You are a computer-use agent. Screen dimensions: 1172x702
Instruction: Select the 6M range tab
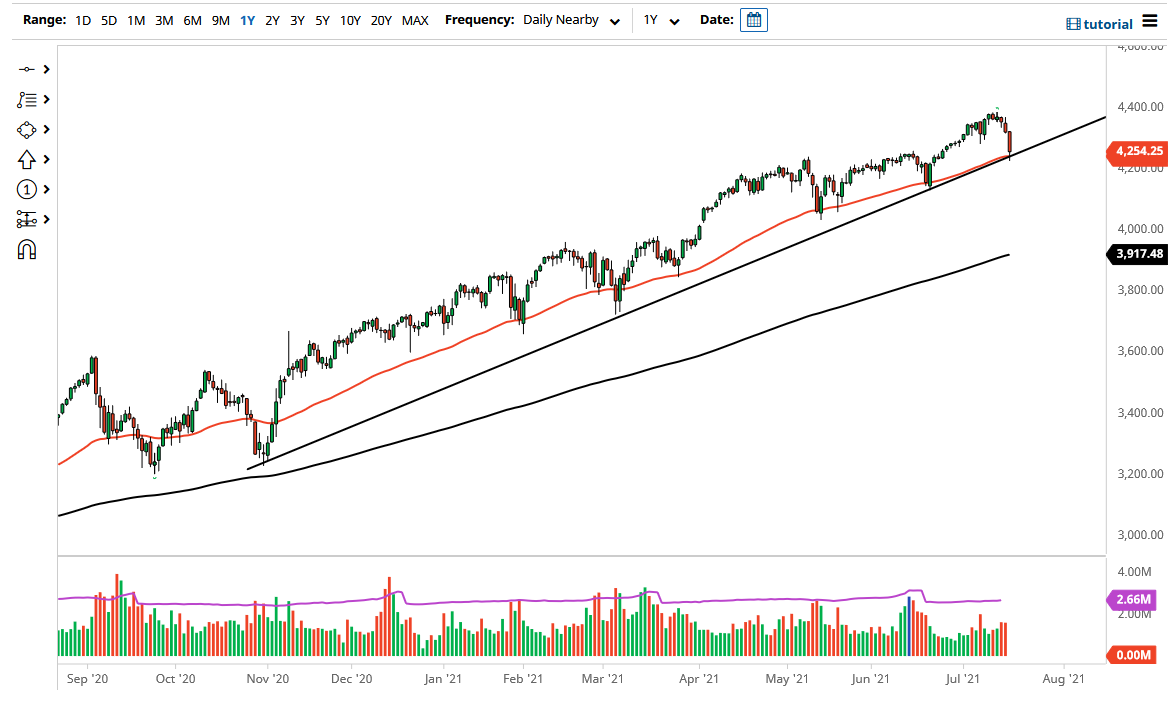coord(192,19)
